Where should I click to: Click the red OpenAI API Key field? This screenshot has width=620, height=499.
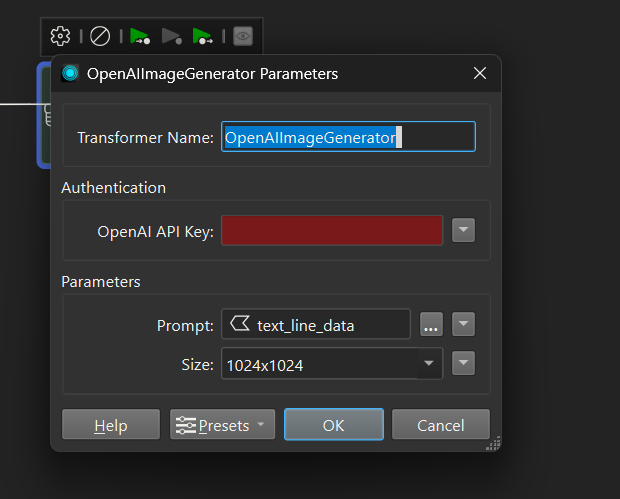coord(331,231)
